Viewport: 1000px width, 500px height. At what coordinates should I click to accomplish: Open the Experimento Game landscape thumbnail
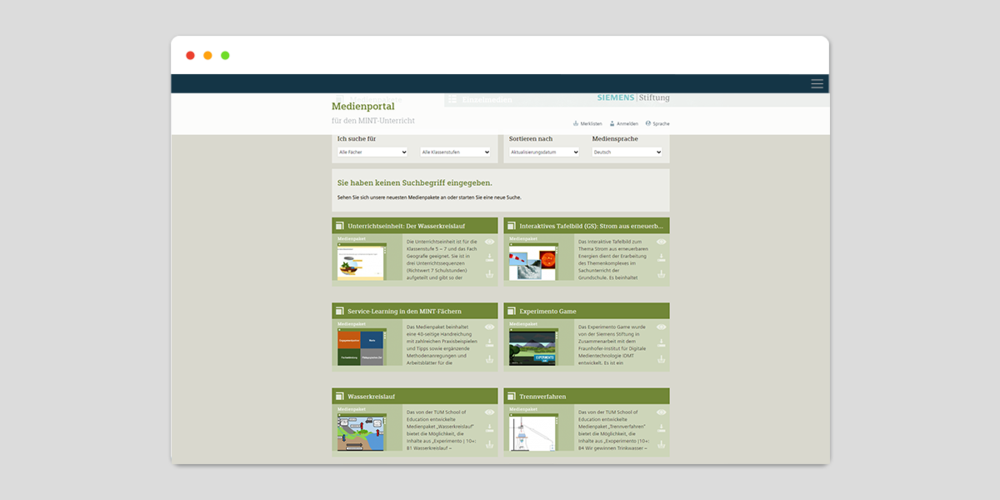point(533,347)
